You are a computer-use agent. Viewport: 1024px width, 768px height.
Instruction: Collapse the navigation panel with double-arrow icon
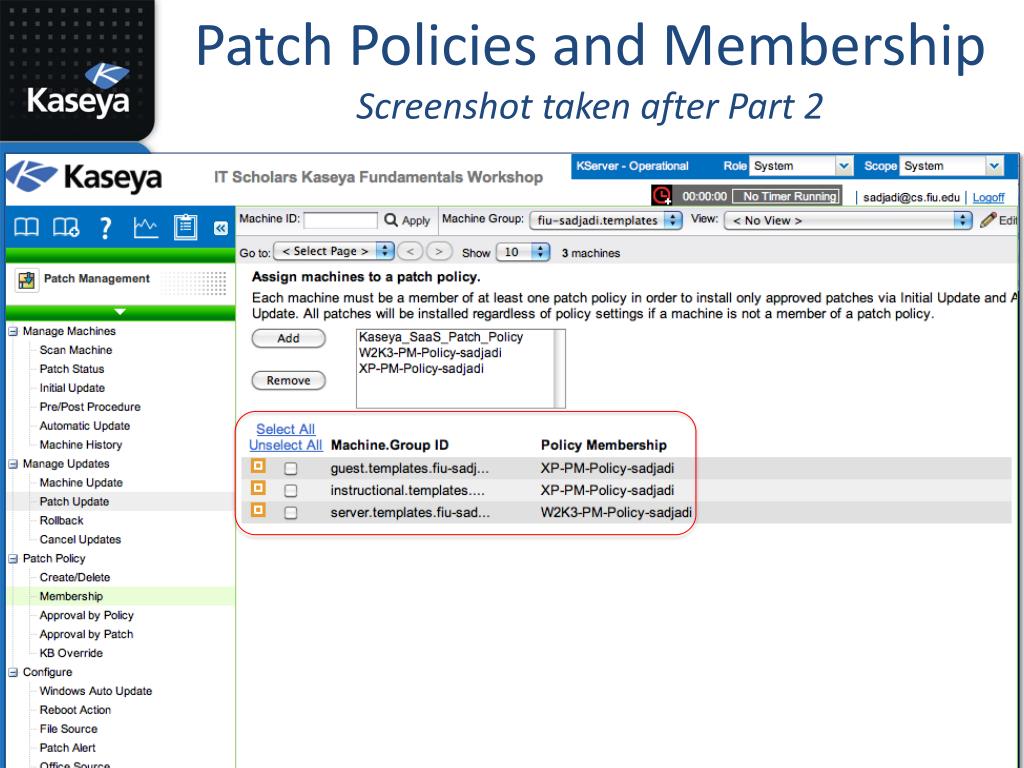click(x=221, y=228)
